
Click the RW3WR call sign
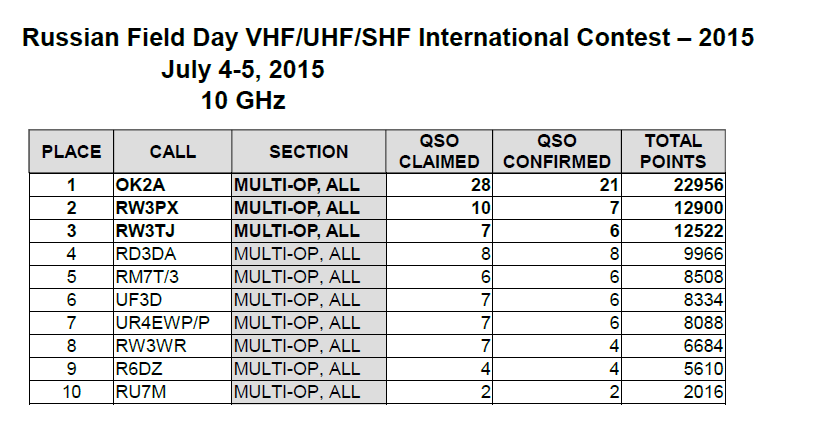click(x=151, y=346)
